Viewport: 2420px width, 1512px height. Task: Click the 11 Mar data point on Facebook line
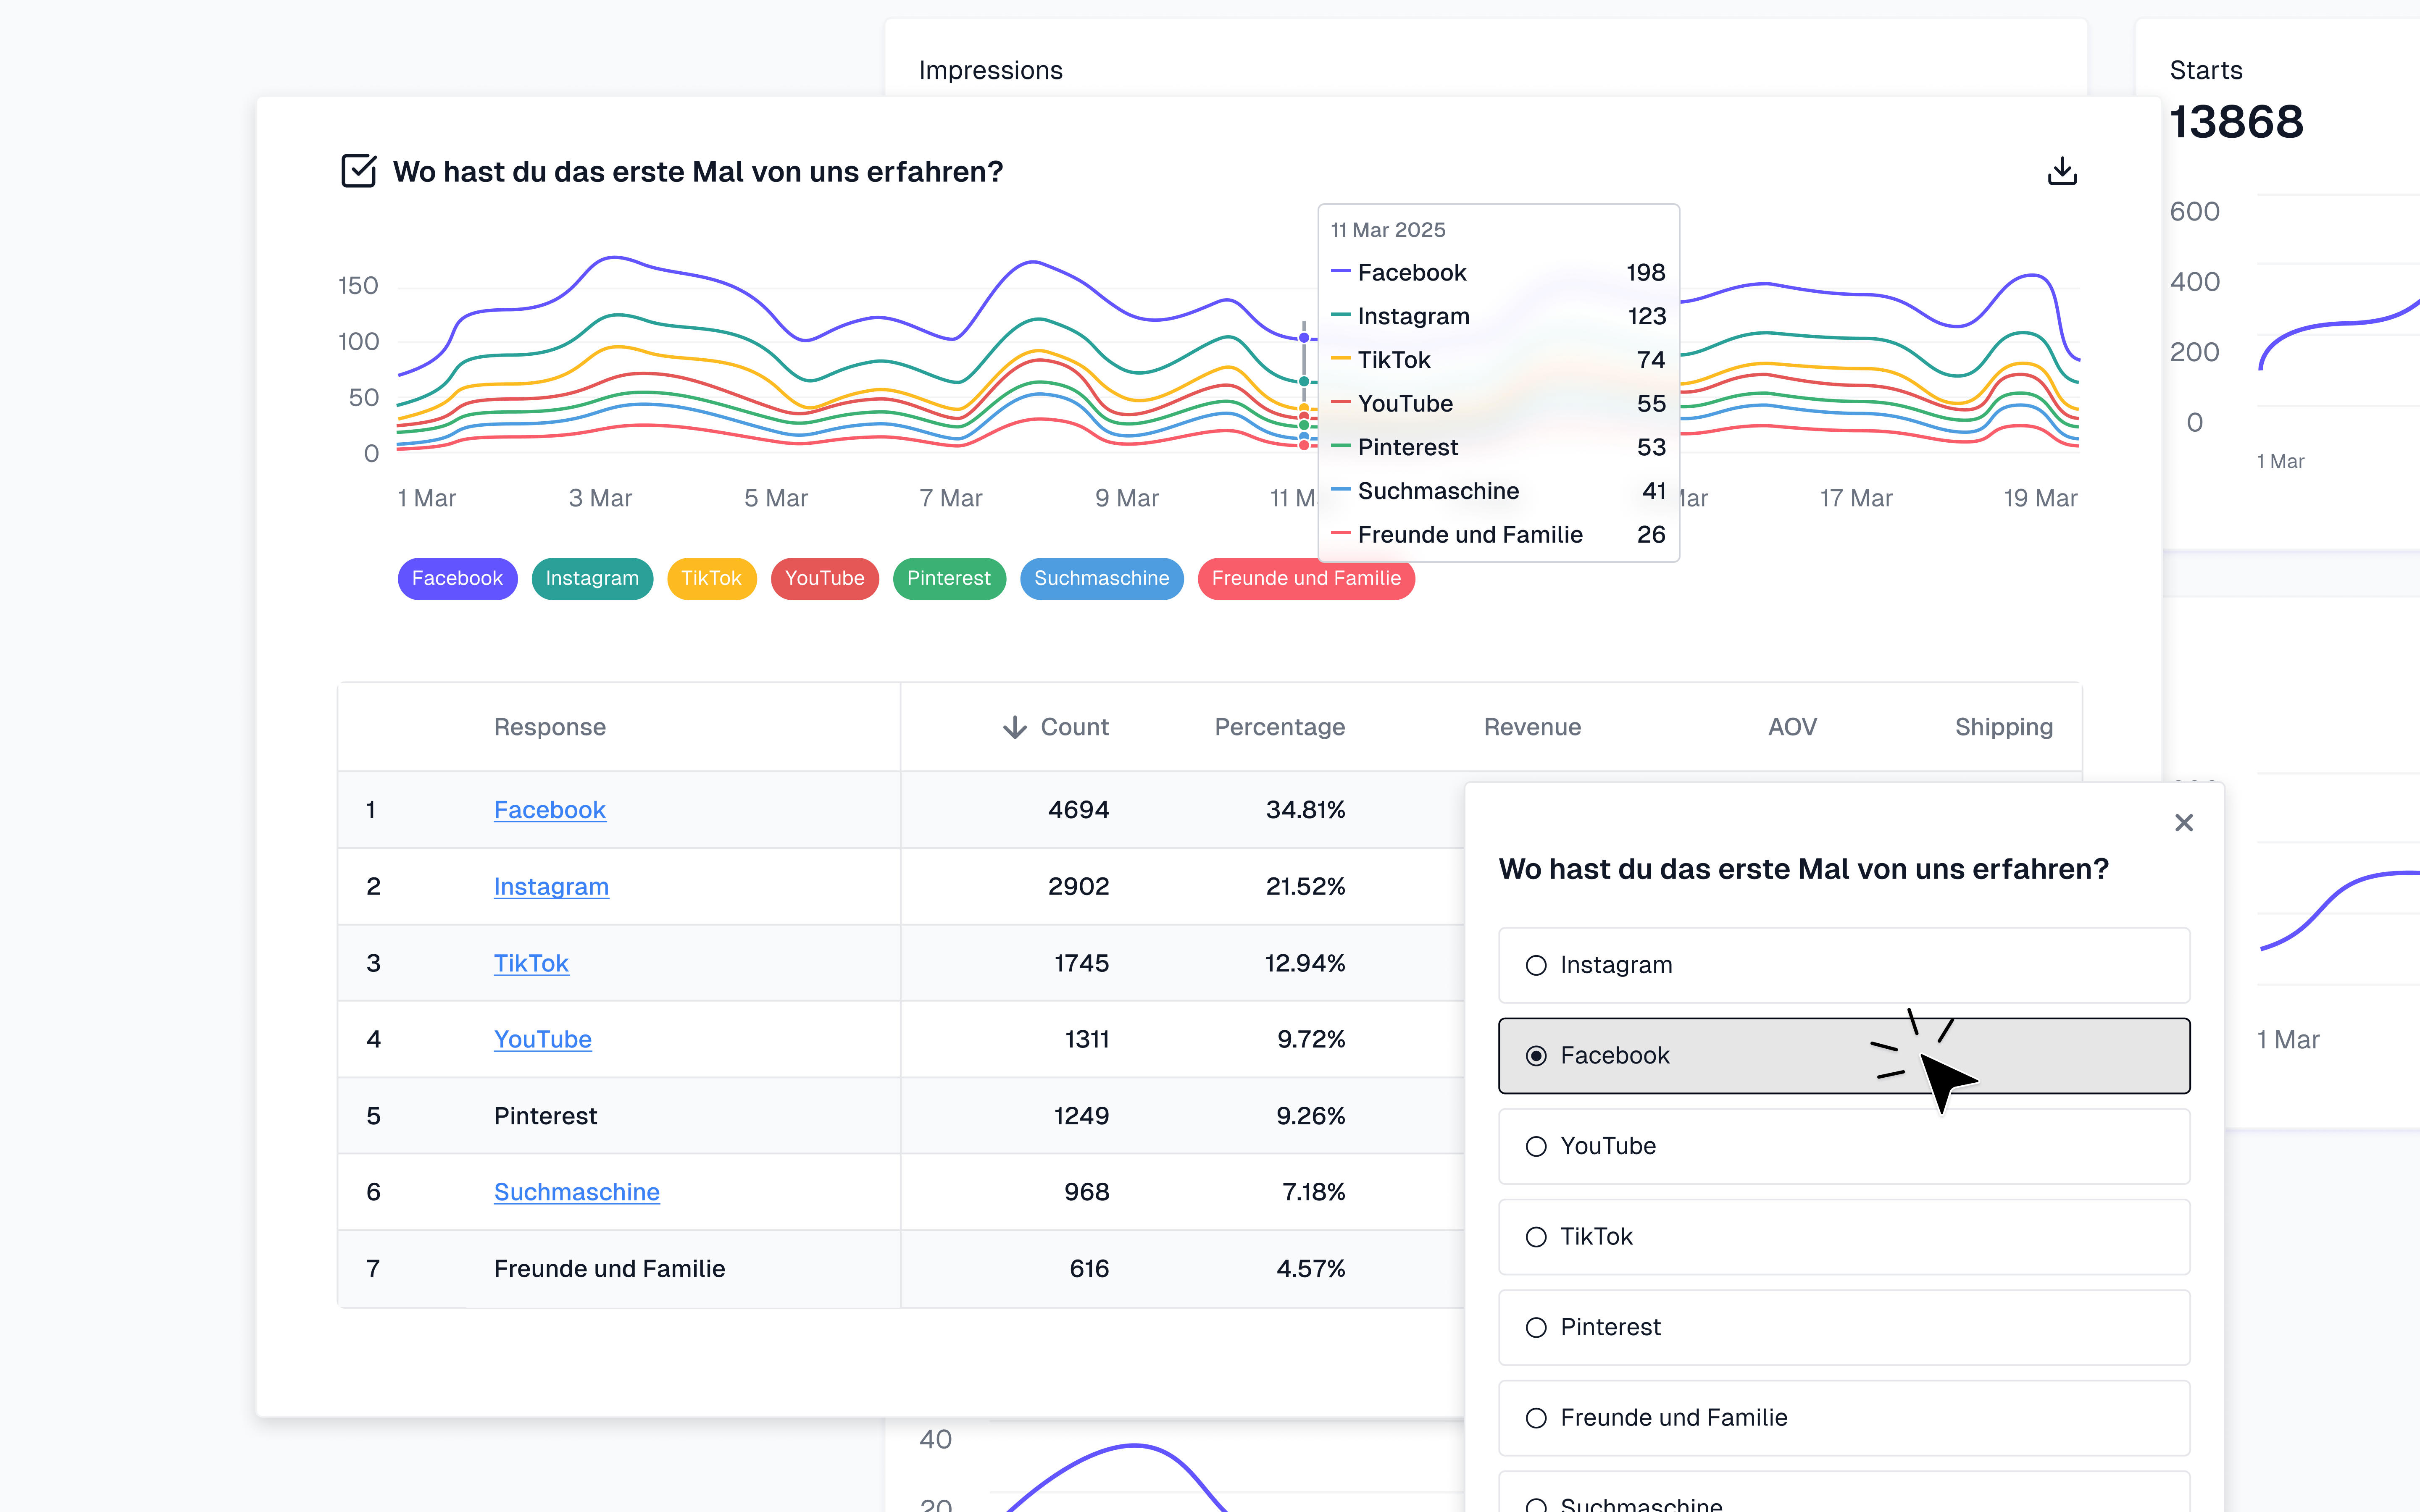[1304, 338]
